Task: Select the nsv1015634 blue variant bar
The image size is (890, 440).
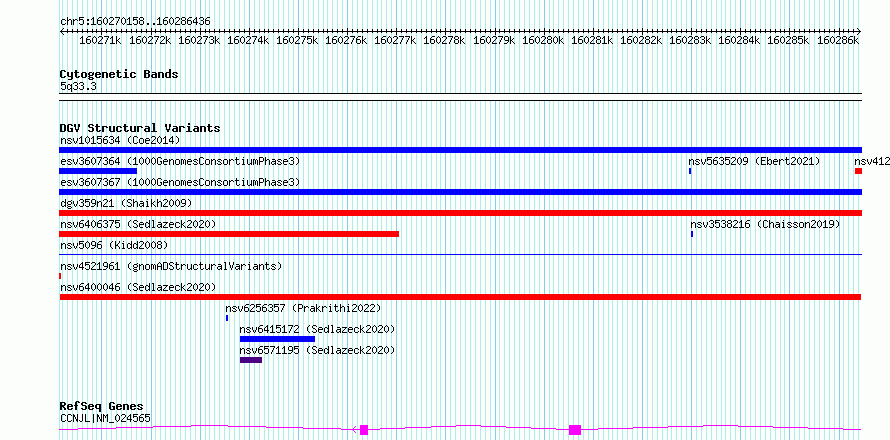Action: click(x=460, y=150)
